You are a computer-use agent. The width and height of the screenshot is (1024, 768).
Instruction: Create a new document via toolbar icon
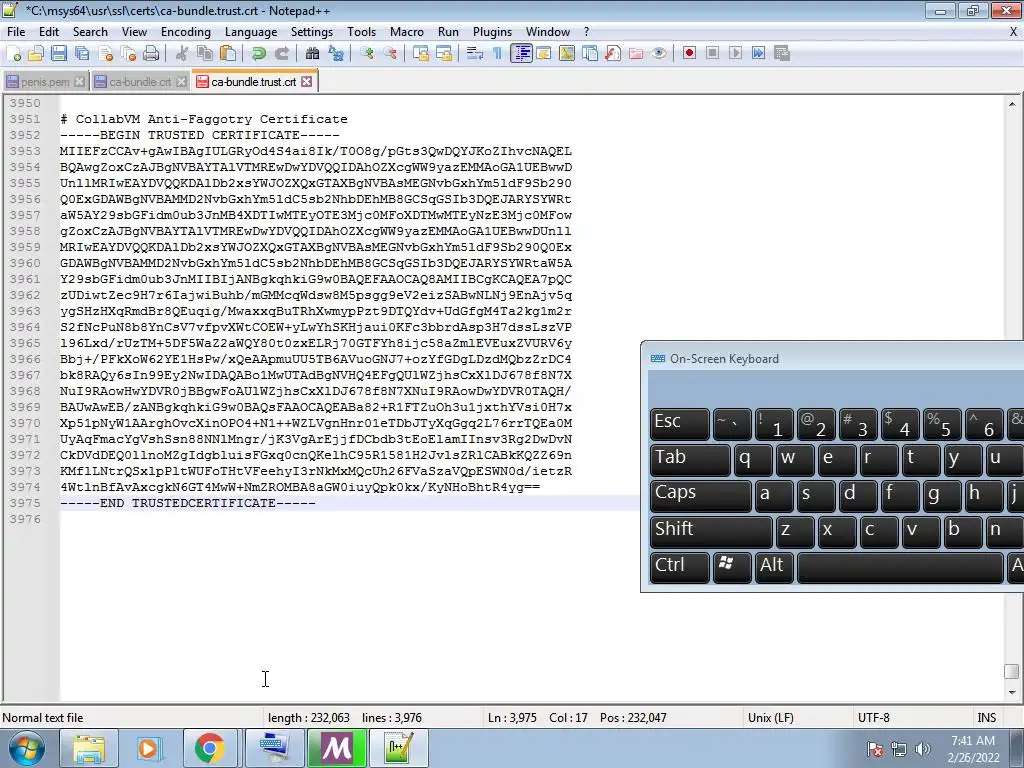[14, 54]
